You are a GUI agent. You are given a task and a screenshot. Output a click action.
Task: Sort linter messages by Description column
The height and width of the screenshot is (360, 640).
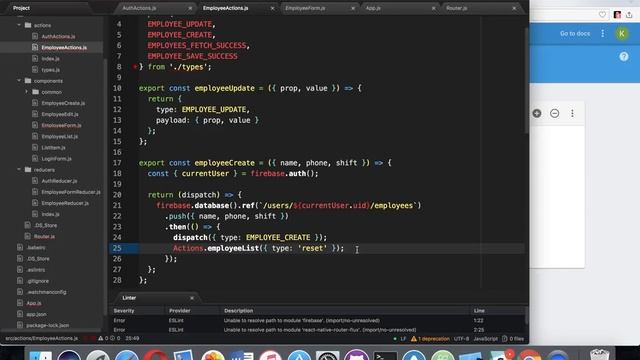[x=238, y=311]
